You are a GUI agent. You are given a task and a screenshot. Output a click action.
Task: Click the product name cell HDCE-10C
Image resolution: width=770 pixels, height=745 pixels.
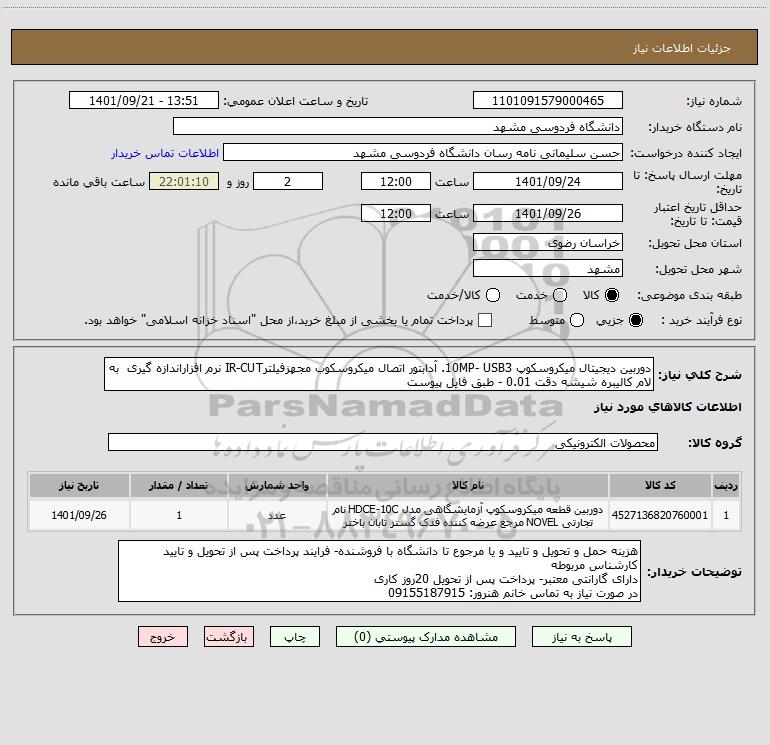(x=468, y=515)
